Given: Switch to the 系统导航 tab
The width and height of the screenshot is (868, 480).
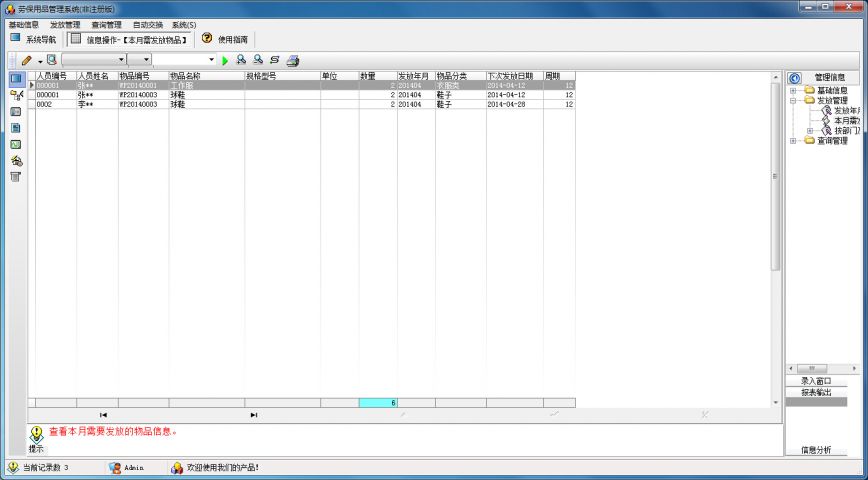Looking at the screenshot, I should click(33, 39).
